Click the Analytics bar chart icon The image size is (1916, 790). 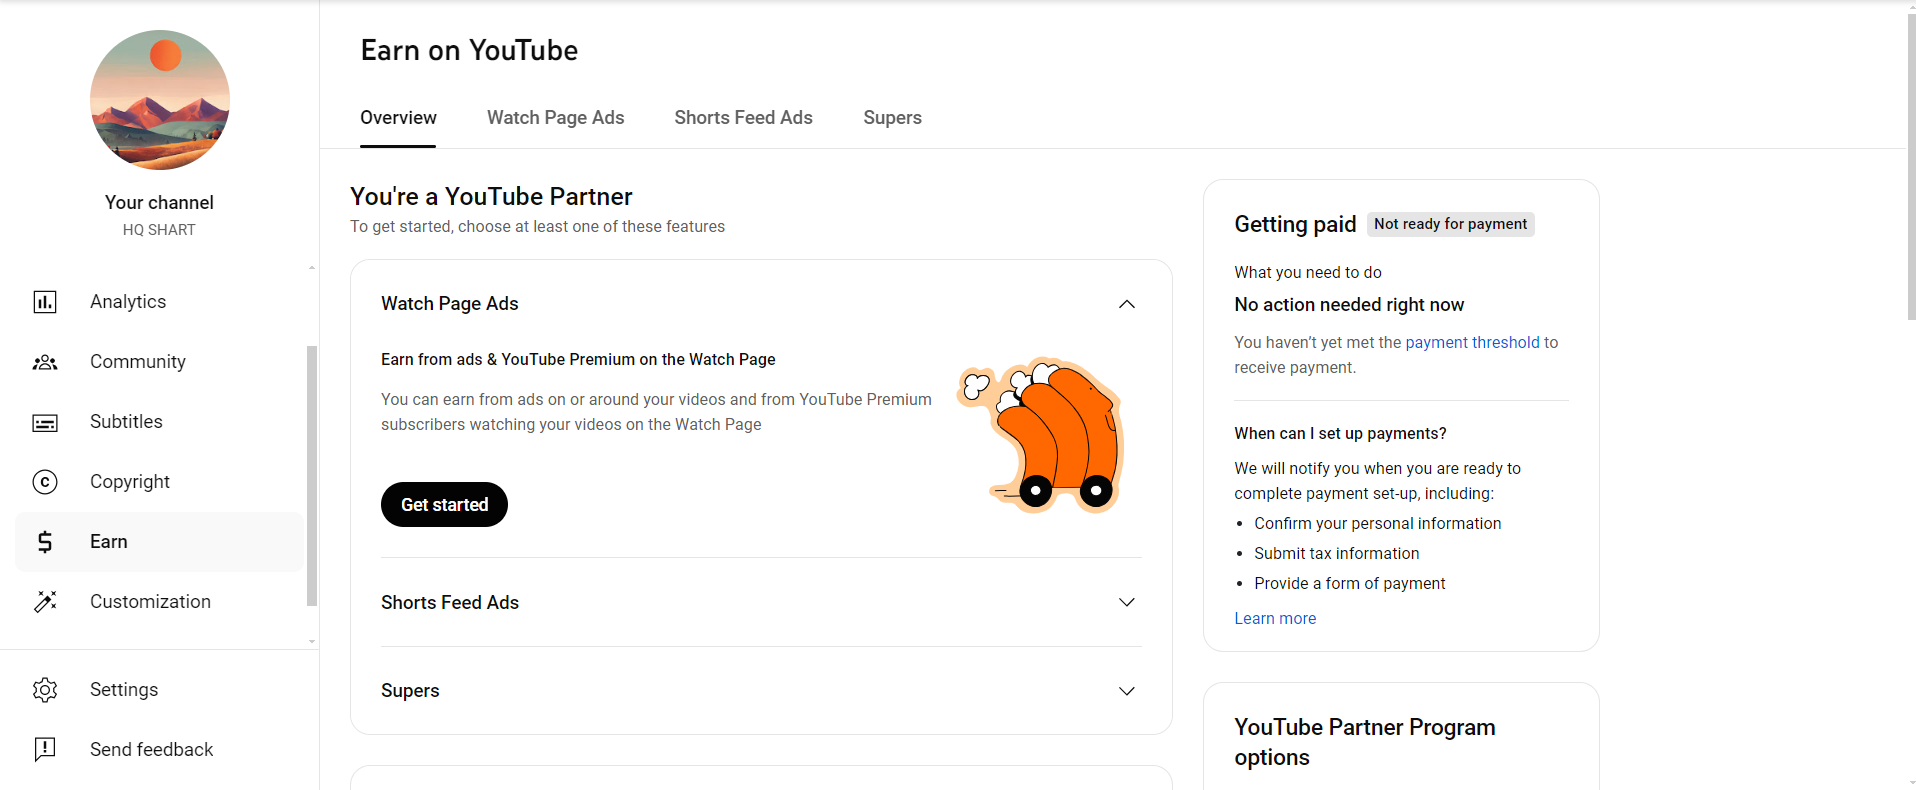[x=45, y=302]
